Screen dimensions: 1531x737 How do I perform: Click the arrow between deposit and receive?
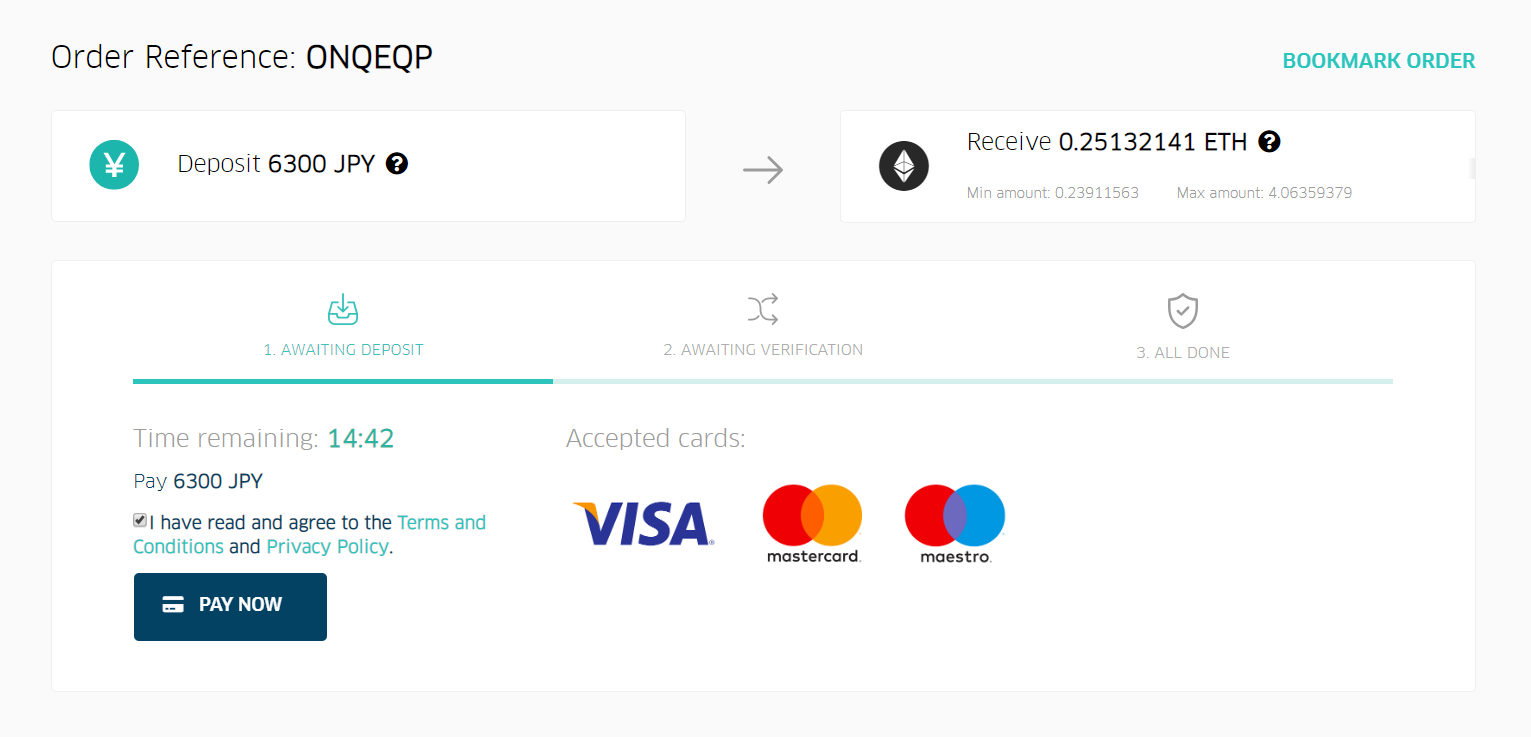pyautogui.click(x=763, y=170)
